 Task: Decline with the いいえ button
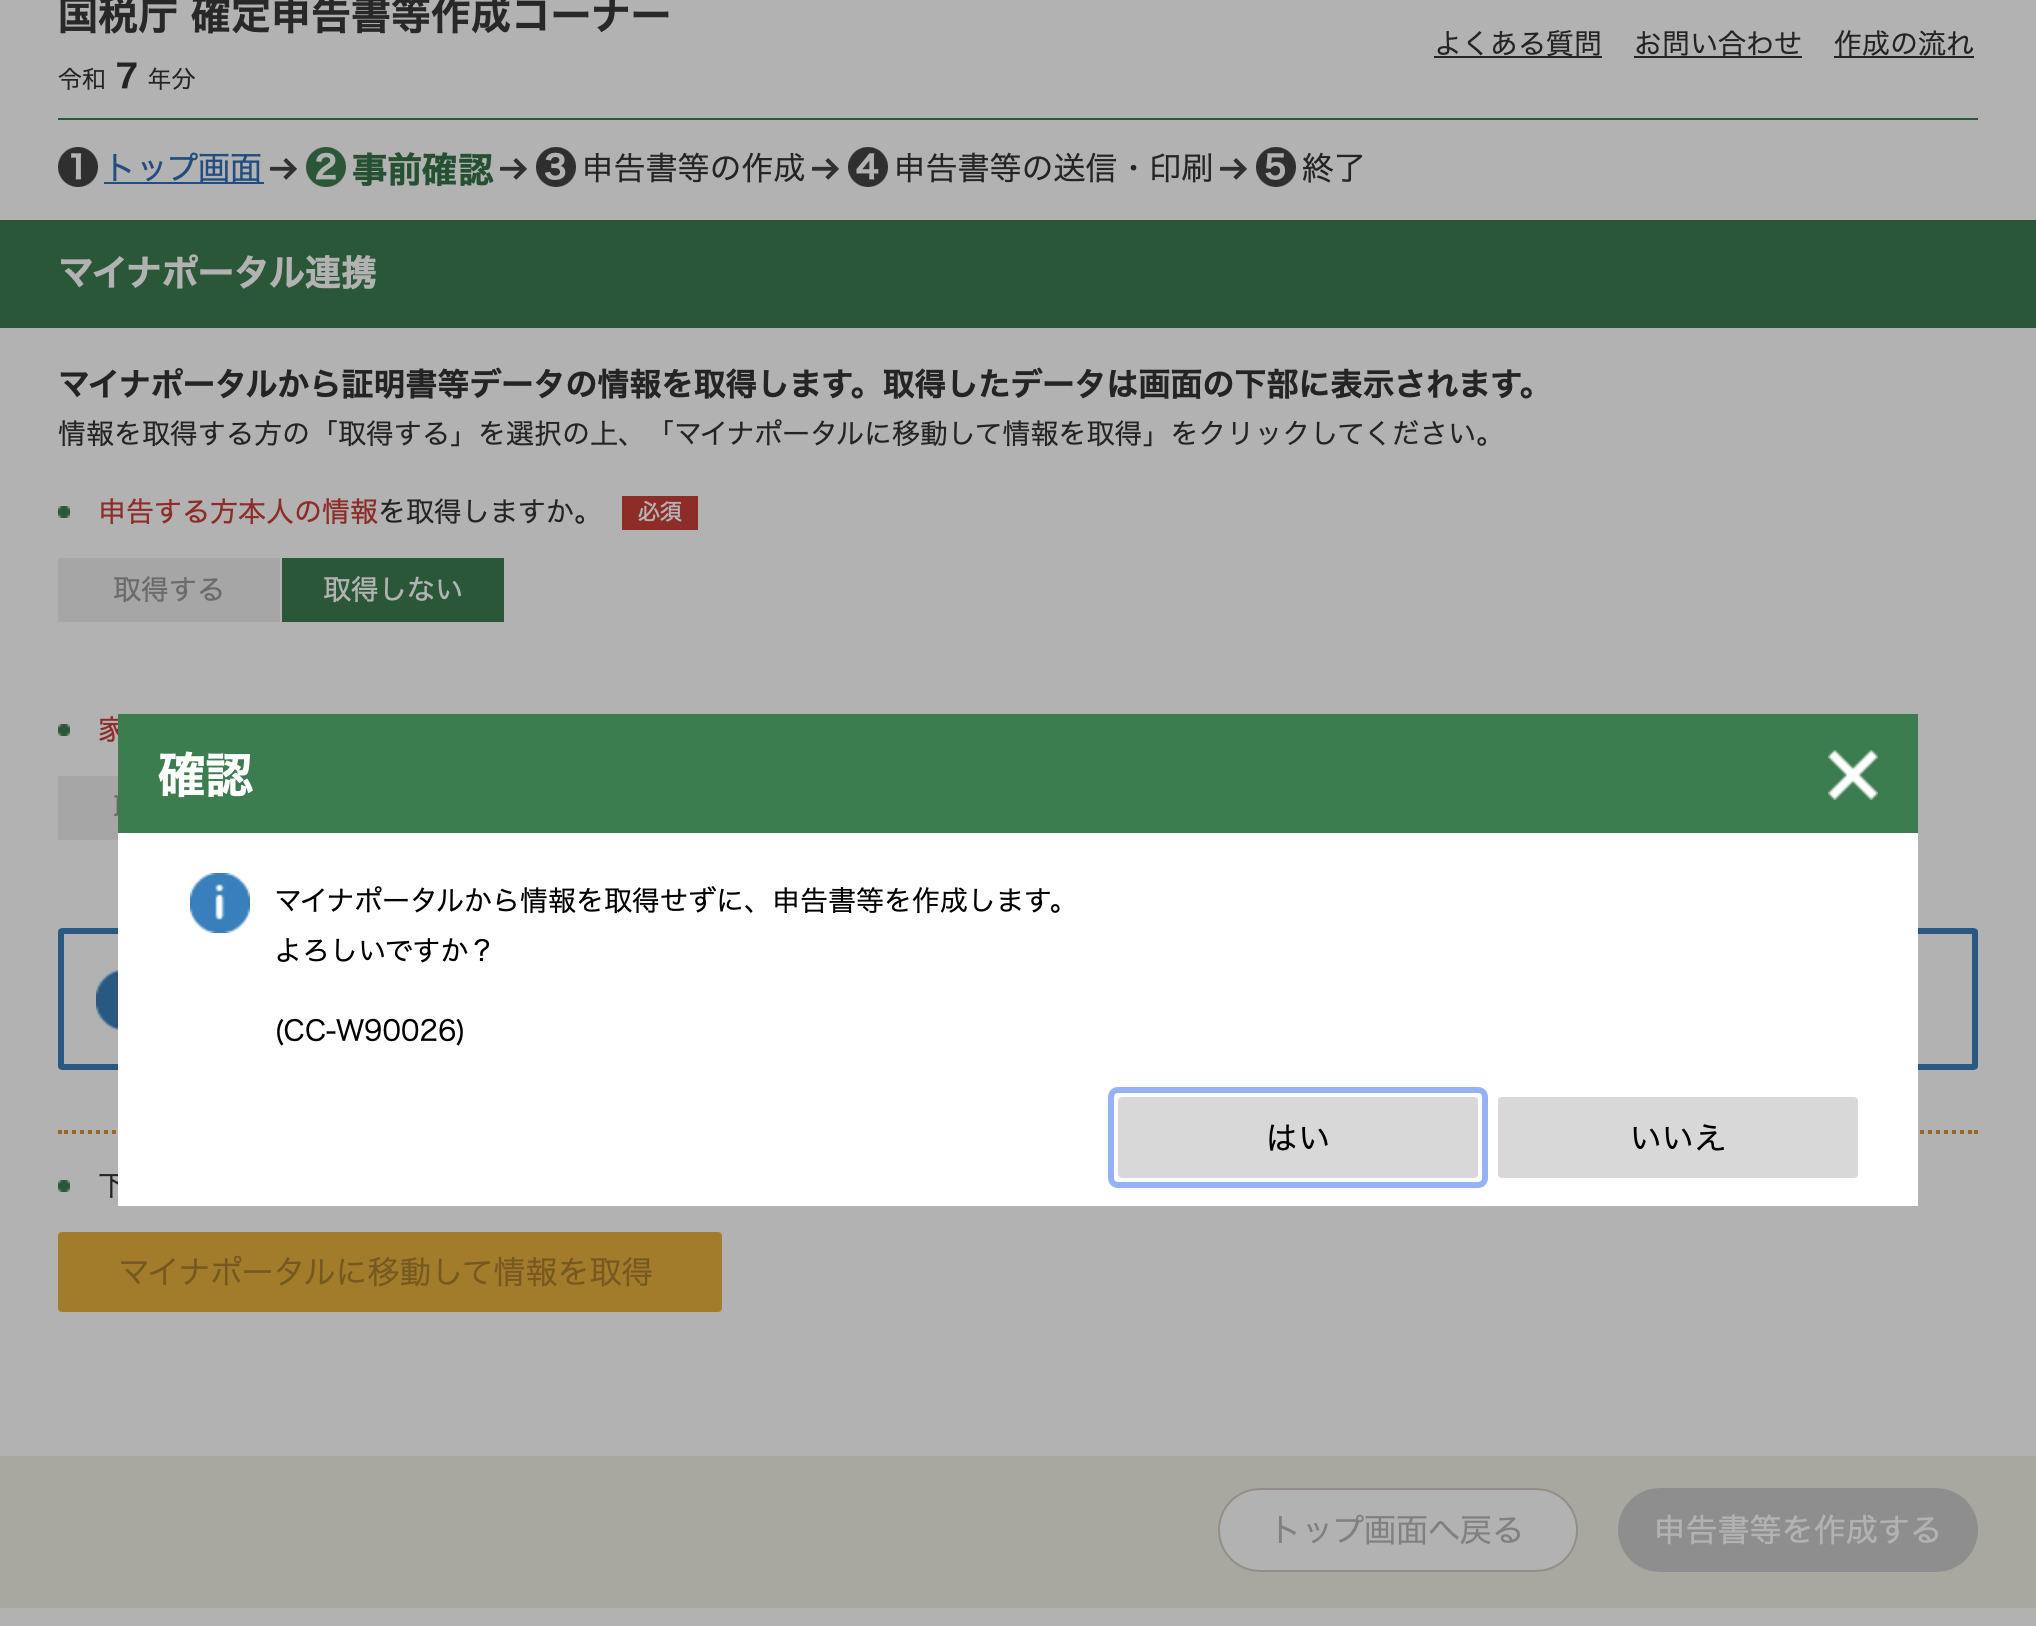tap(1677, 1137)
